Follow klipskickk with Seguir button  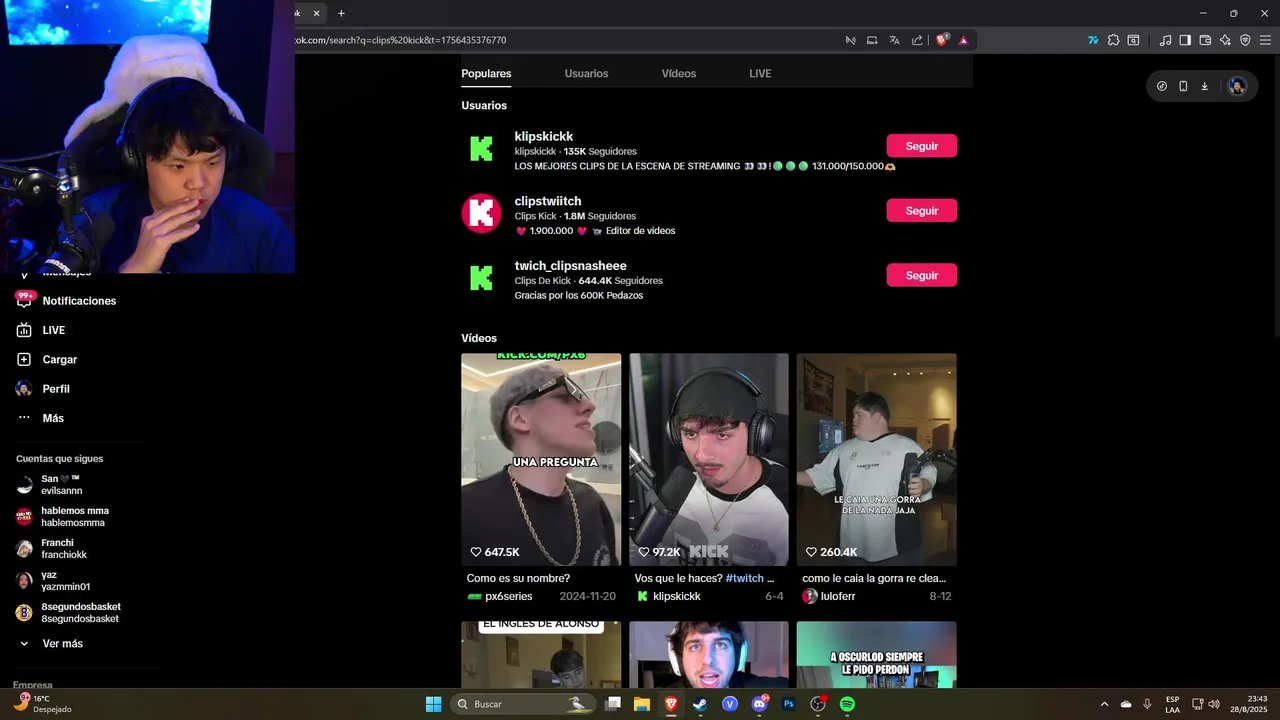(x=922, y=146)
